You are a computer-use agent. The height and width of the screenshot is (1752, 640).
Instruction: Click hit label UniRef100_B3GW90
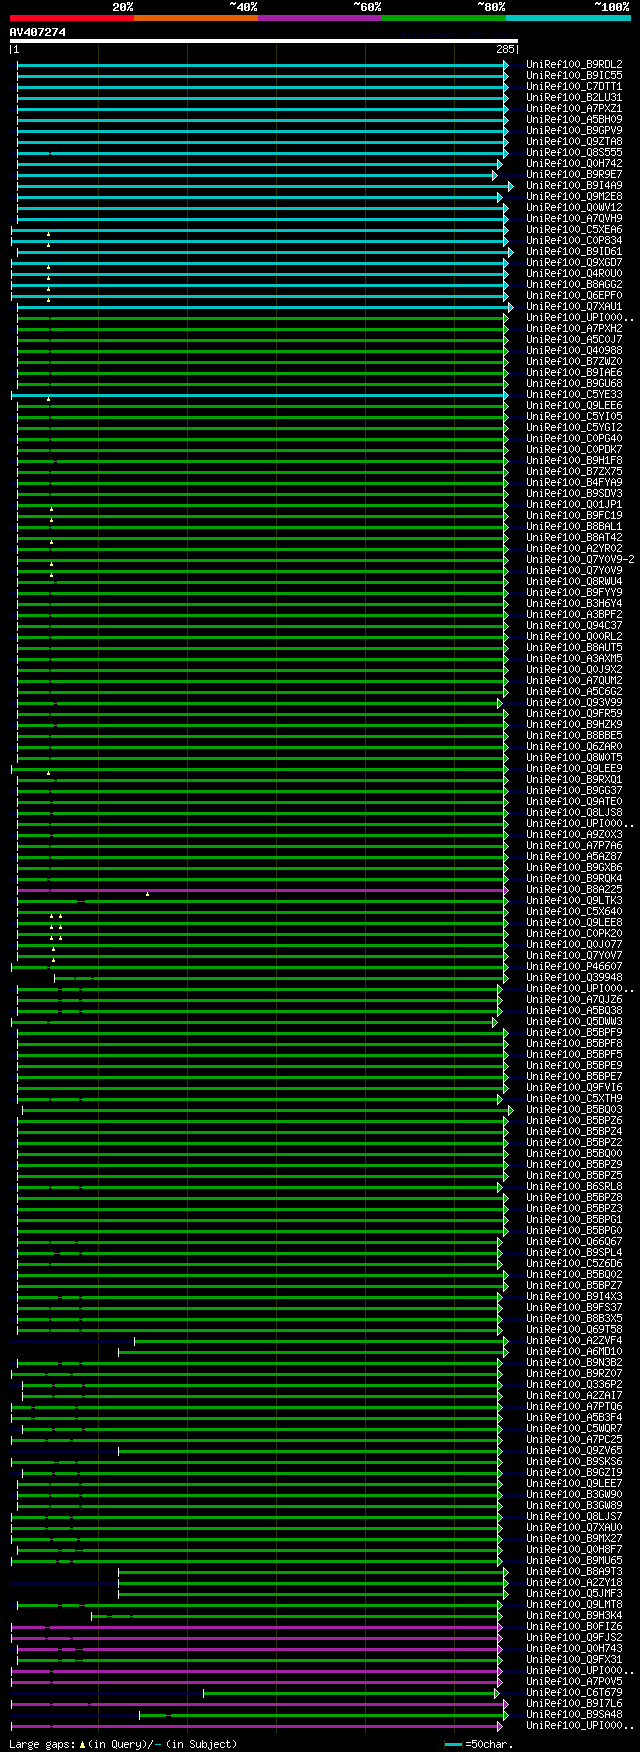point(574,1494)
